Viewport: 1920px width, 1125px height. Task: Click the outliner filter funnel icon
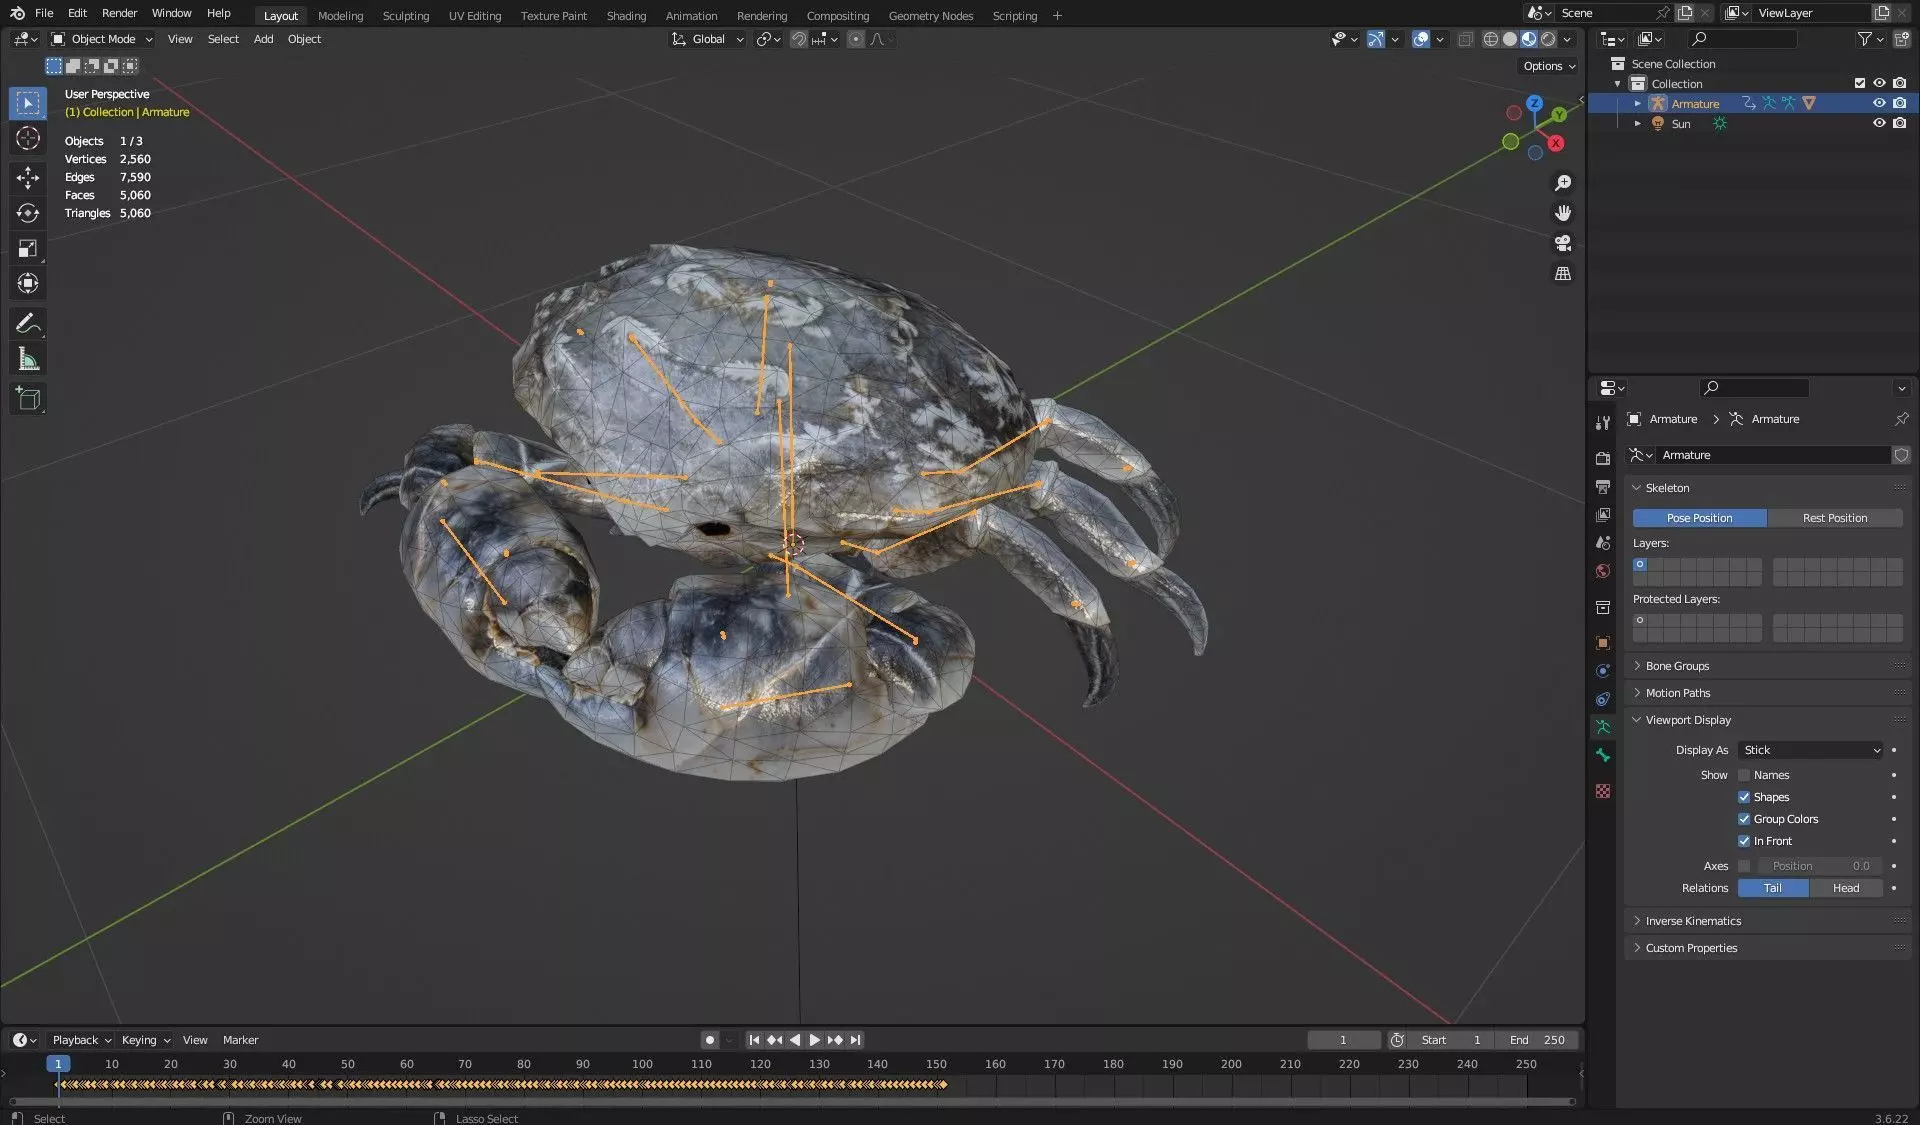pyautogui.click(x=1864, y=39)
